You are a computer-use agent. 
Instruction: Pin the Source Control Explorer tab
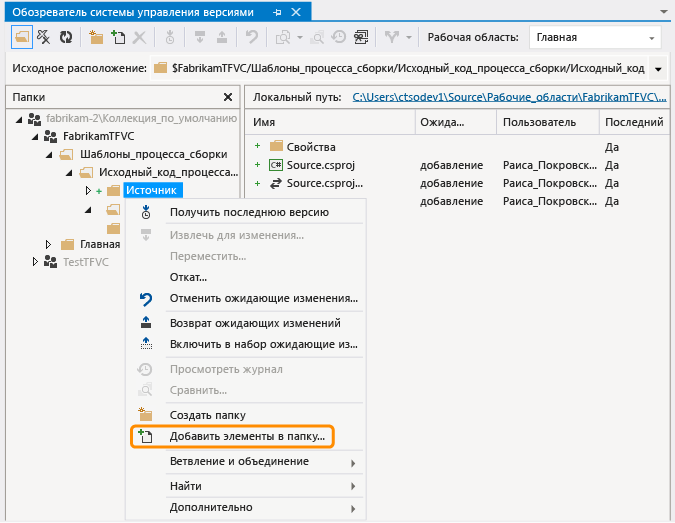[x=278, y=12]
